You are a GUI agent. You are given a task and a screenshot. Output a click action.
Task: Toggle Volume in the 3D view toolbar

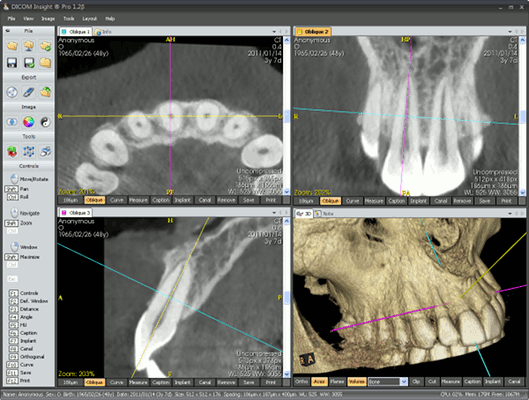point(357,381)
